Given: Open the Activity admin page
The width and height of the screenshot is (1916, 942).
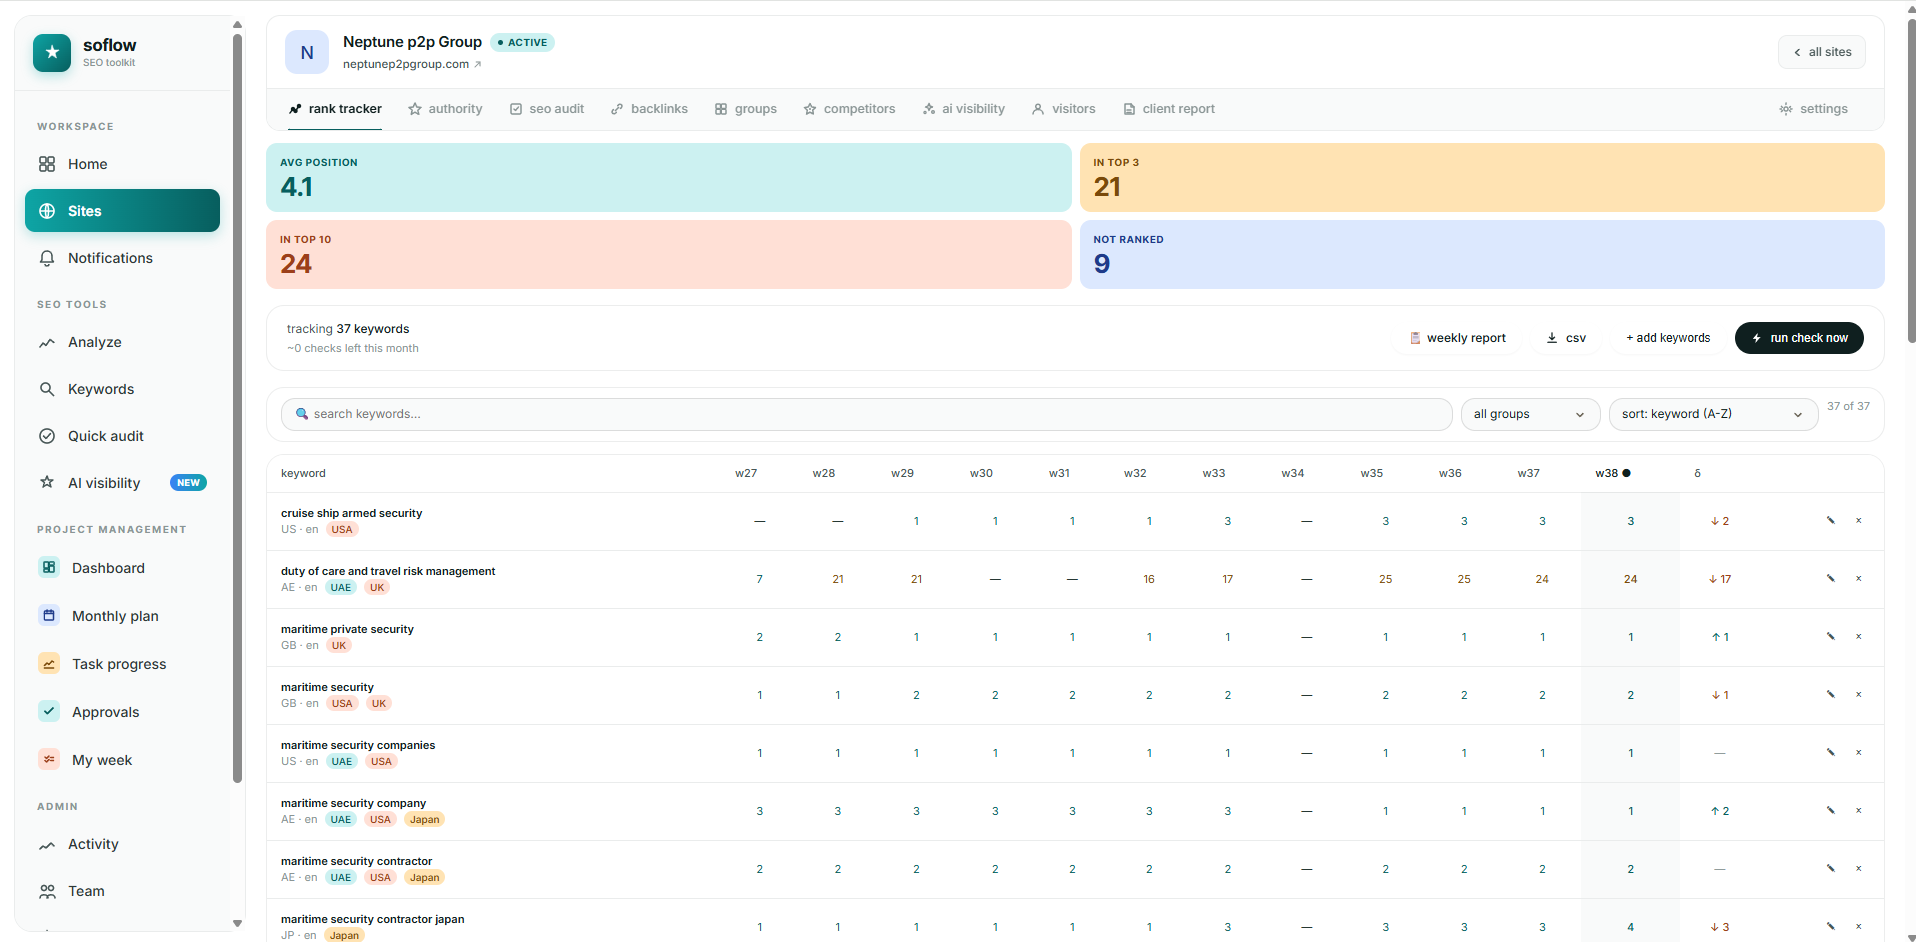Looking at the screenshot, I should point(122,844).
